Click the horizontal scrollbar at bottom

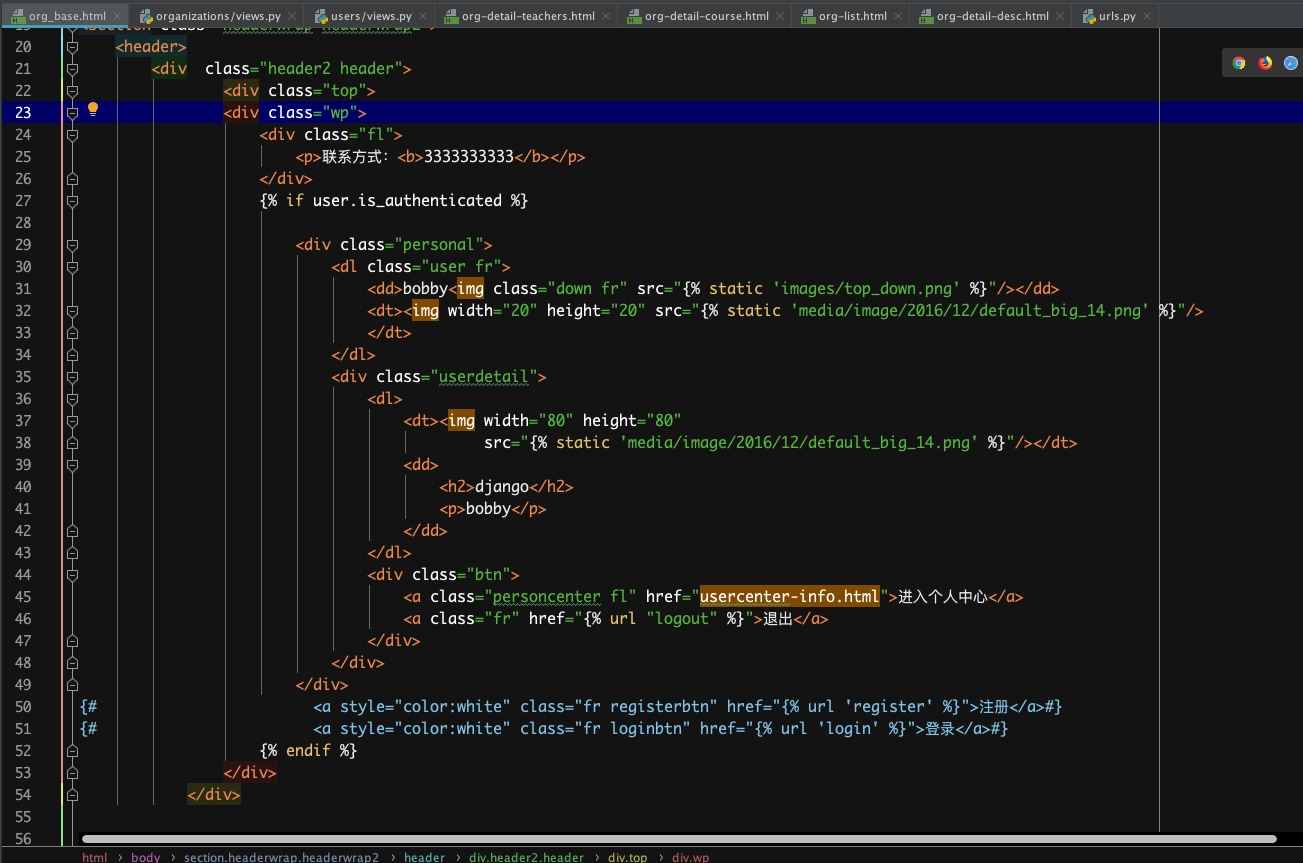pyautogui.click(x=678, y=839)
